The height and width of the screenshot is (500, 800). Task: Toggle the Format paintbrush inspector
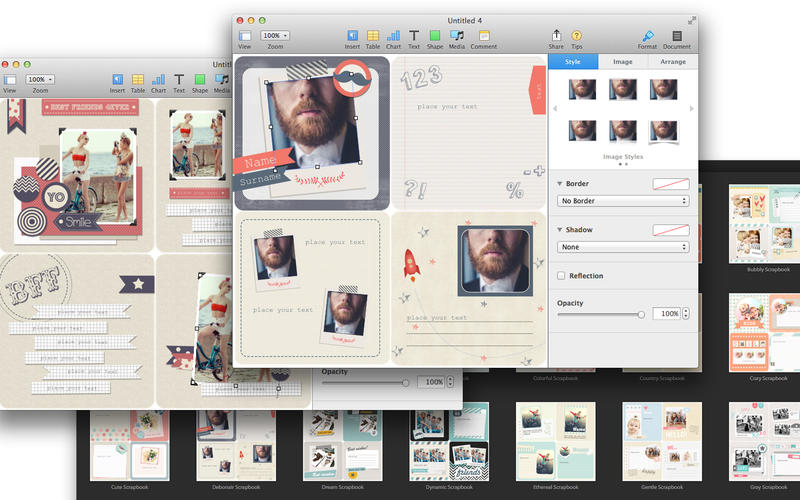click(647, 35)
